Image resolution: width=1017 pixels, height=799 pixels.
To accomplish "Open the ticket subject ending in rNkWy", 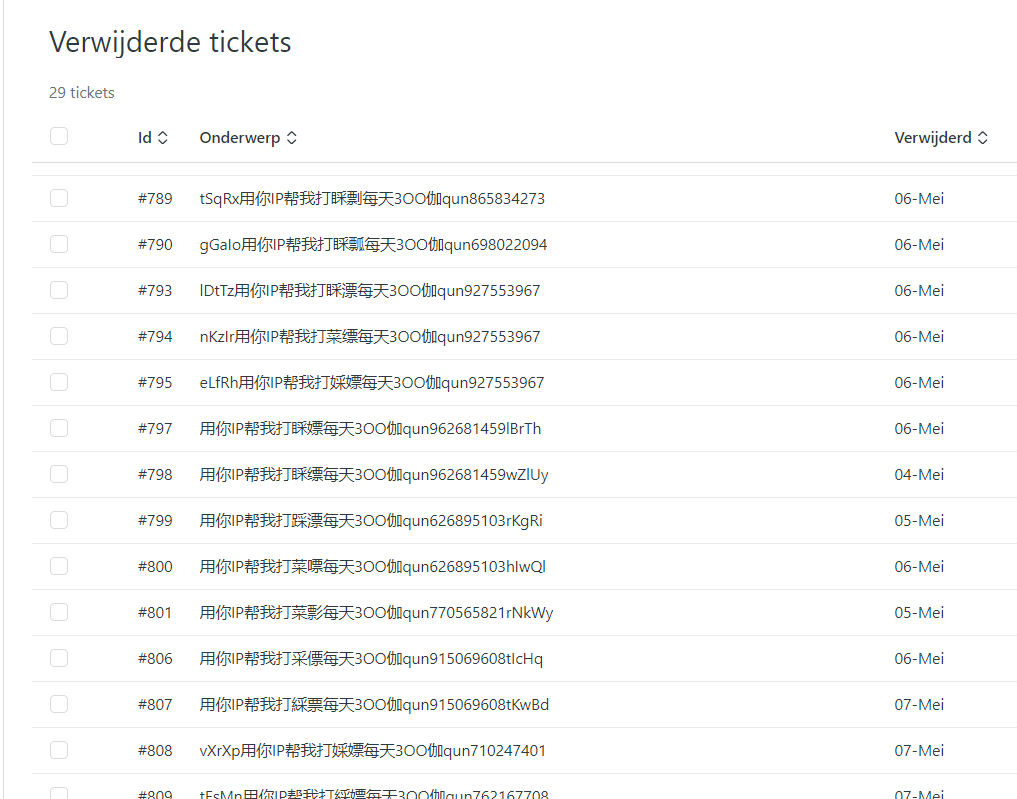I will (376, 613).
